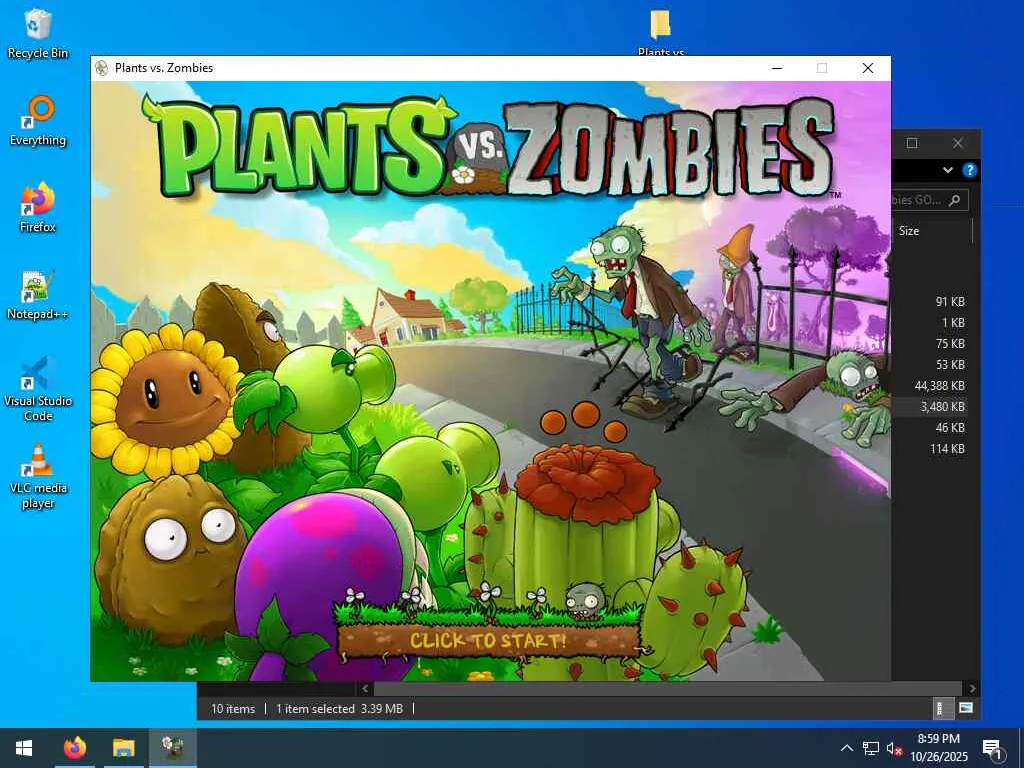This screenshot has width=1024, height=768.
Task: Click into the File Explorer search box
Action: (x=930, y=200)
